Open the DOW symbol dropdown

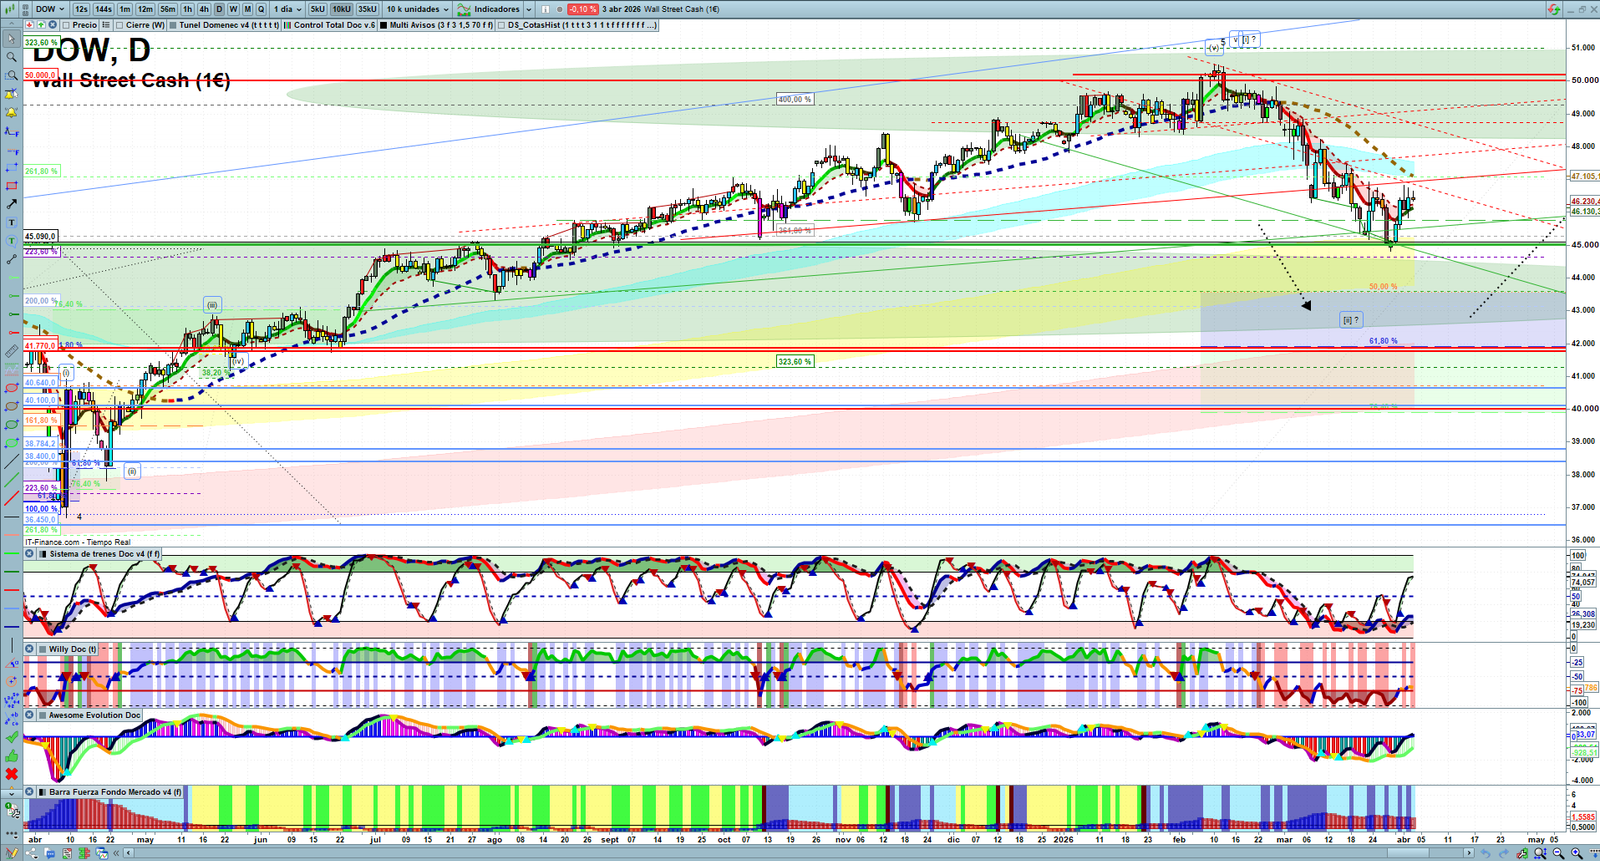click(50, 9)
